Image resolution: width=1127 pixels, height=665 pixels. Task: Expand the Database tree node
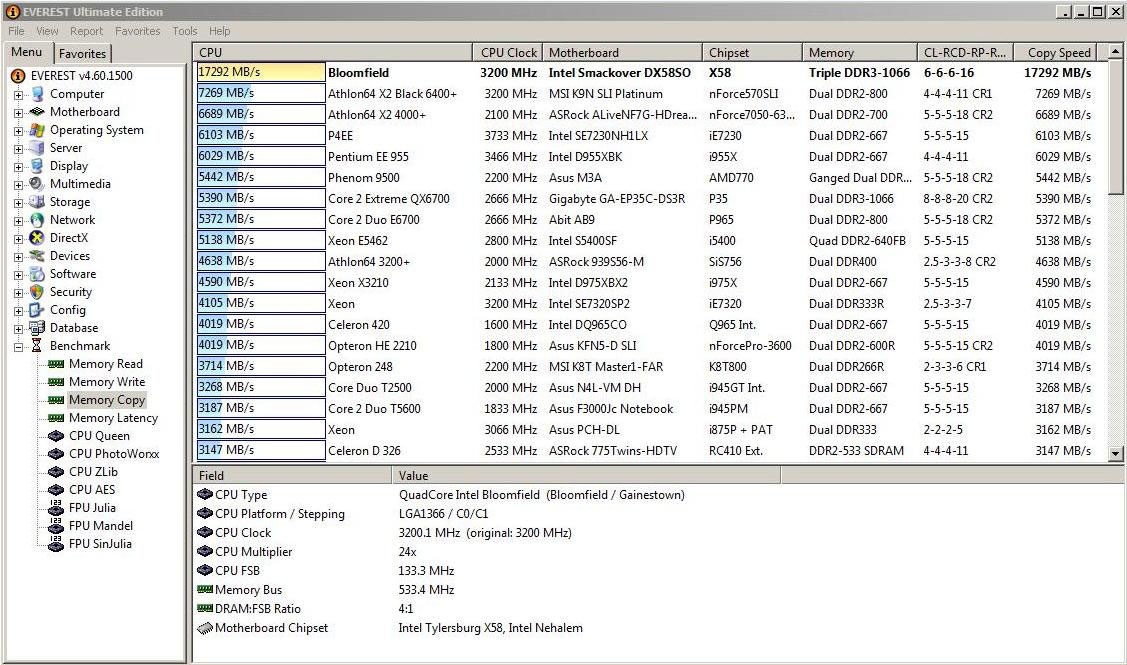tap(18, 329)
